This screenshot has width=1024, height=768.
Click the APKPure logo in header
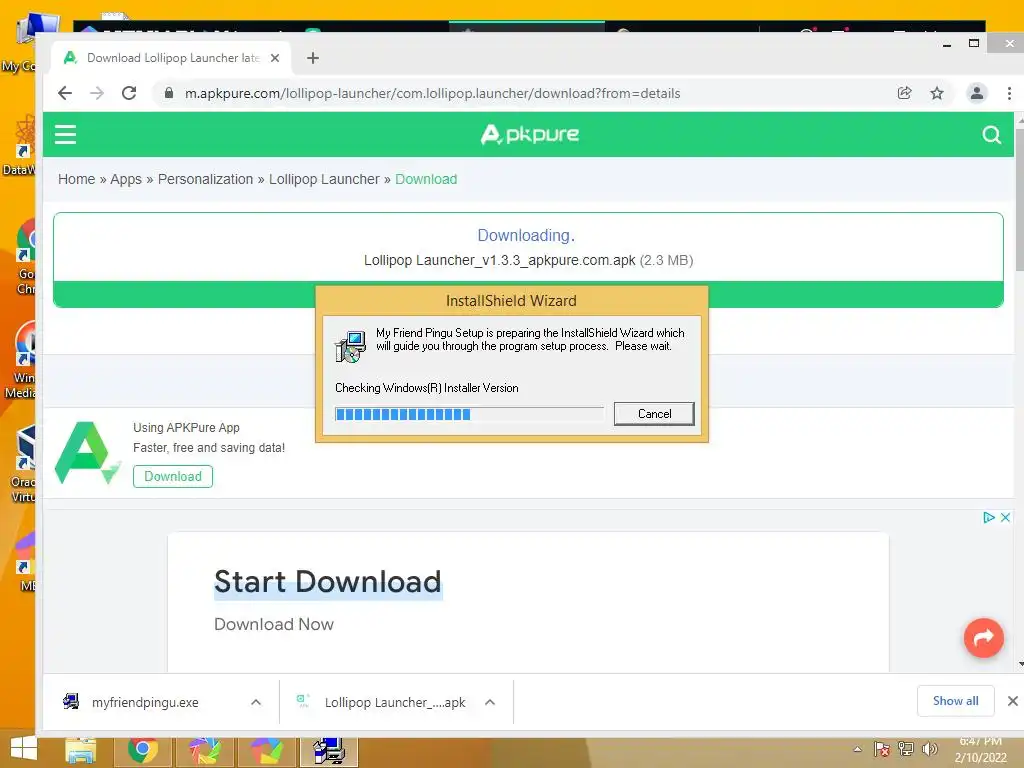point(530,135)
